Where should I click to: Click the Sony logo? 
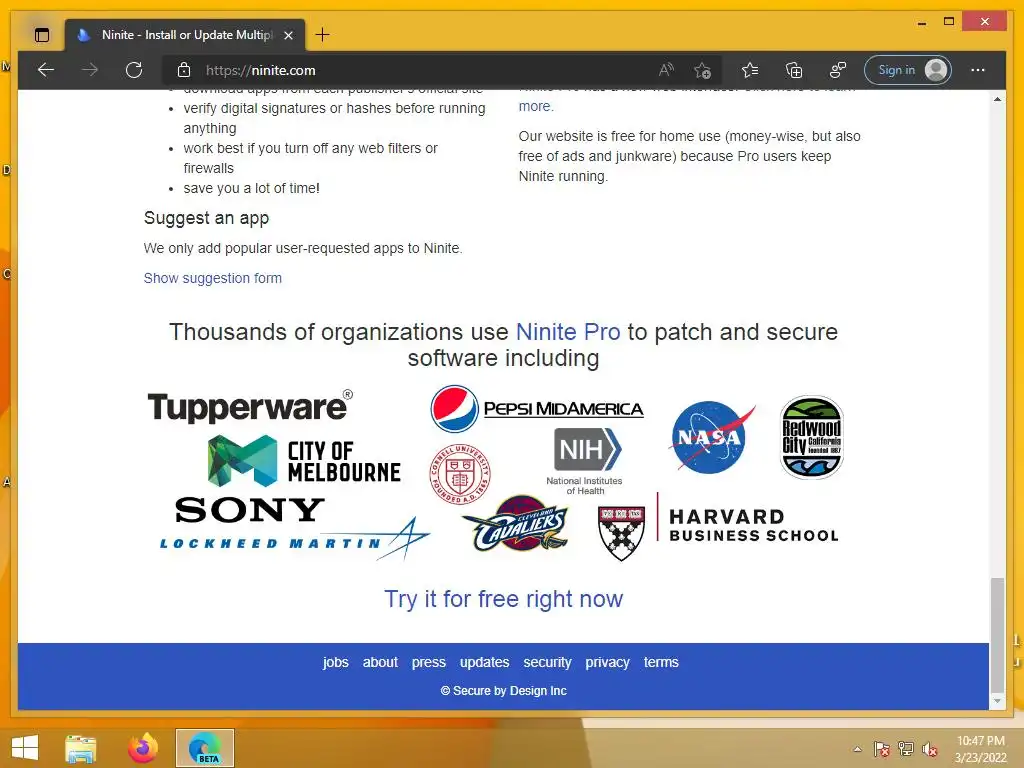click(x=250, y=509)
